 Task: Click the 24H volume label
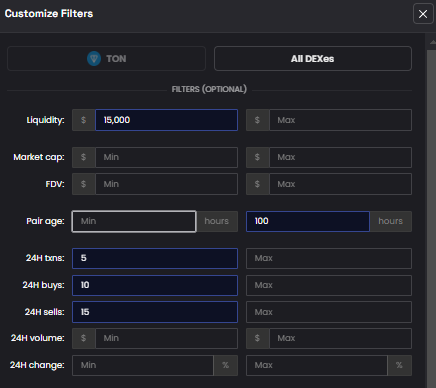click(x=37, y=338)
